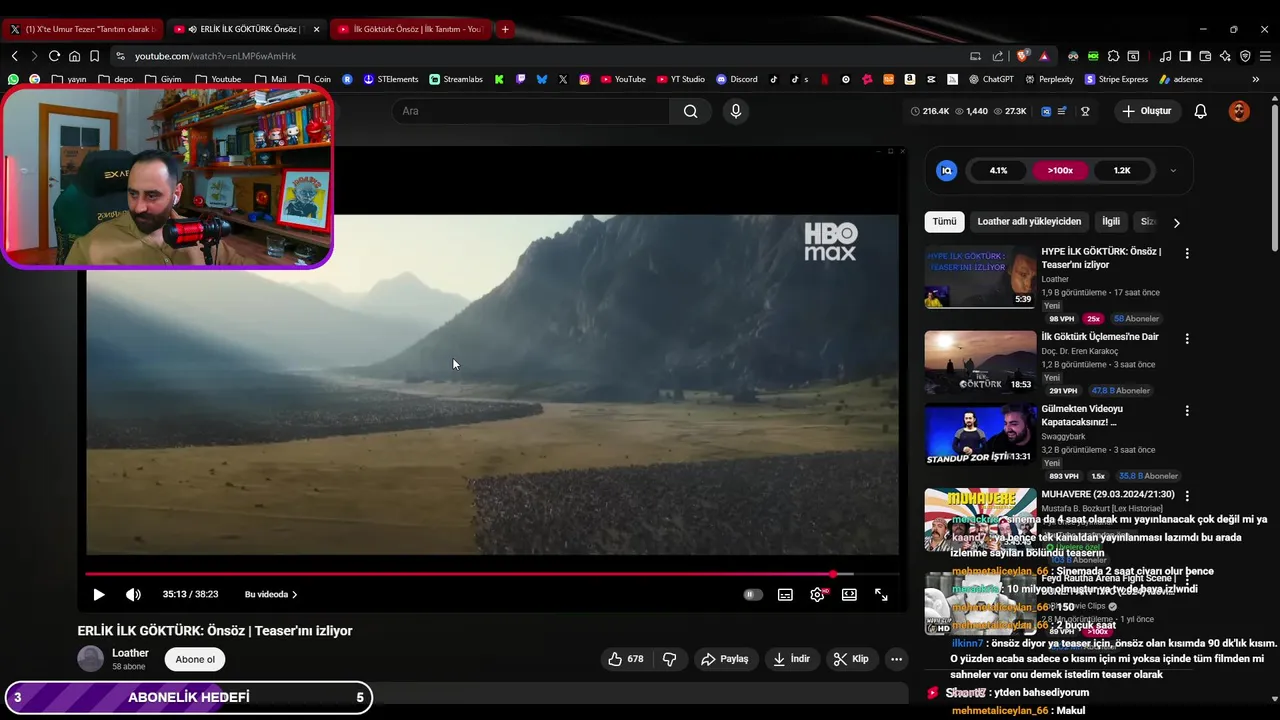Click the IQ extension badge icon

click(x=946, y=171)
